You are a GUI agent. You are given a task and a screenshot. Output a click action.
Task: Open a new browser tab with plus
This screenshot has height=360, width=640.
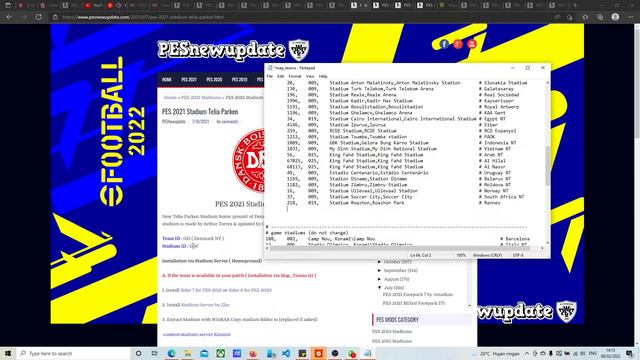[575, 5]
